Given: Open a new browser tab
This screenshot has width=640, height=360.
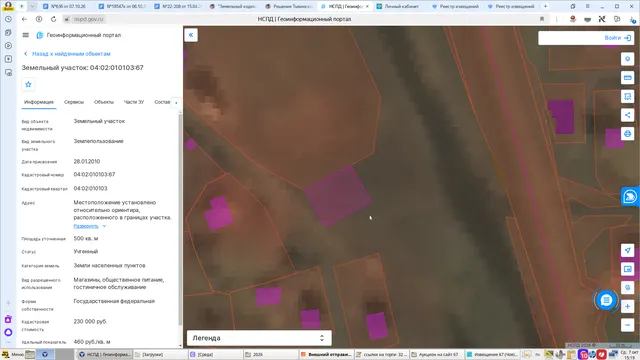Looking at the screenshot, I should click(545, 6).
